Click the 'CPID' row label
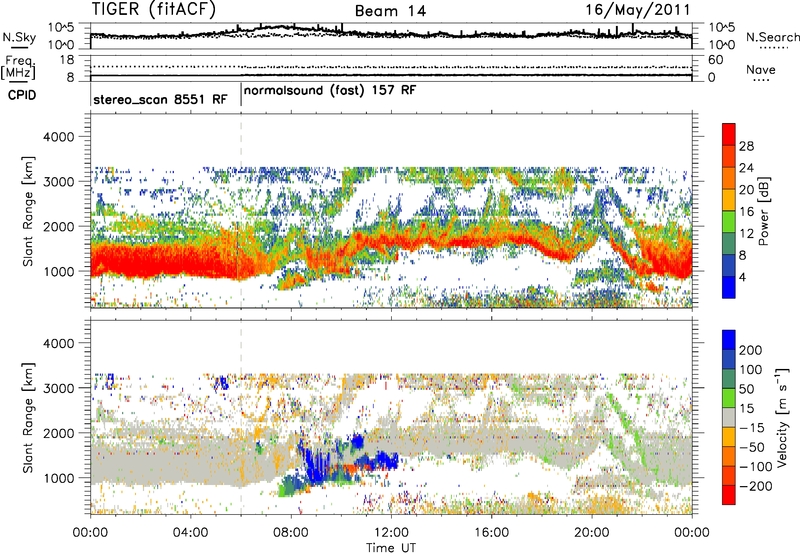This screenshot has width=800, height=554. pyautogui.click(x=22, y=95)
